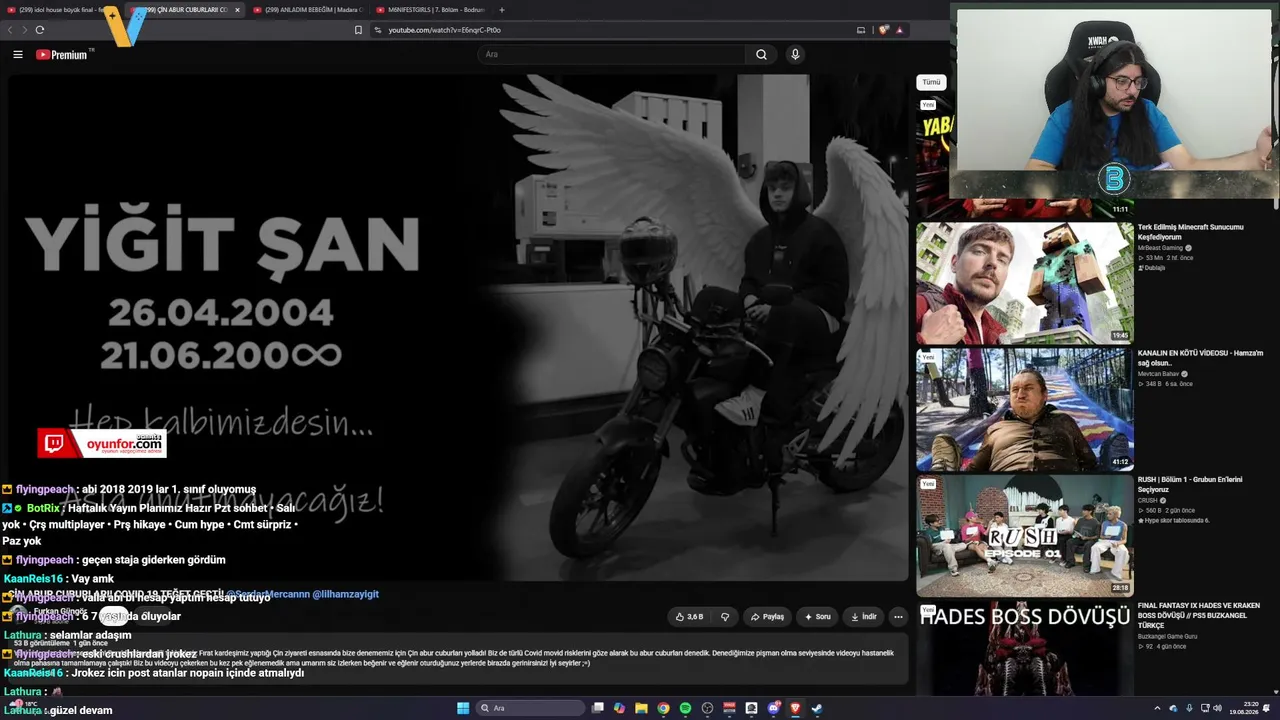Open a new browser tab
This screenshot has width=1280, height=720.
501,10
